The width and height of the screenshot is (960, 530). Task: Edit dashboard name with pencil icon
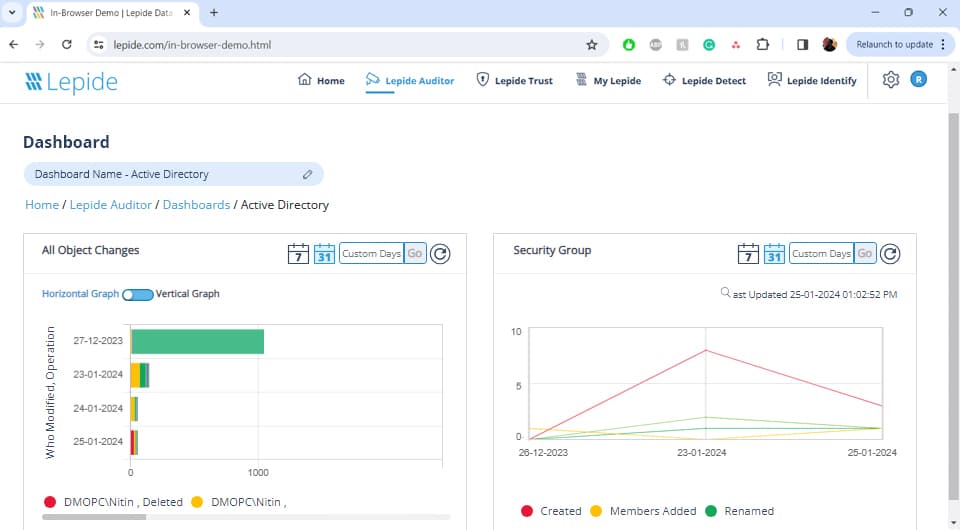(x=307, y=174)
